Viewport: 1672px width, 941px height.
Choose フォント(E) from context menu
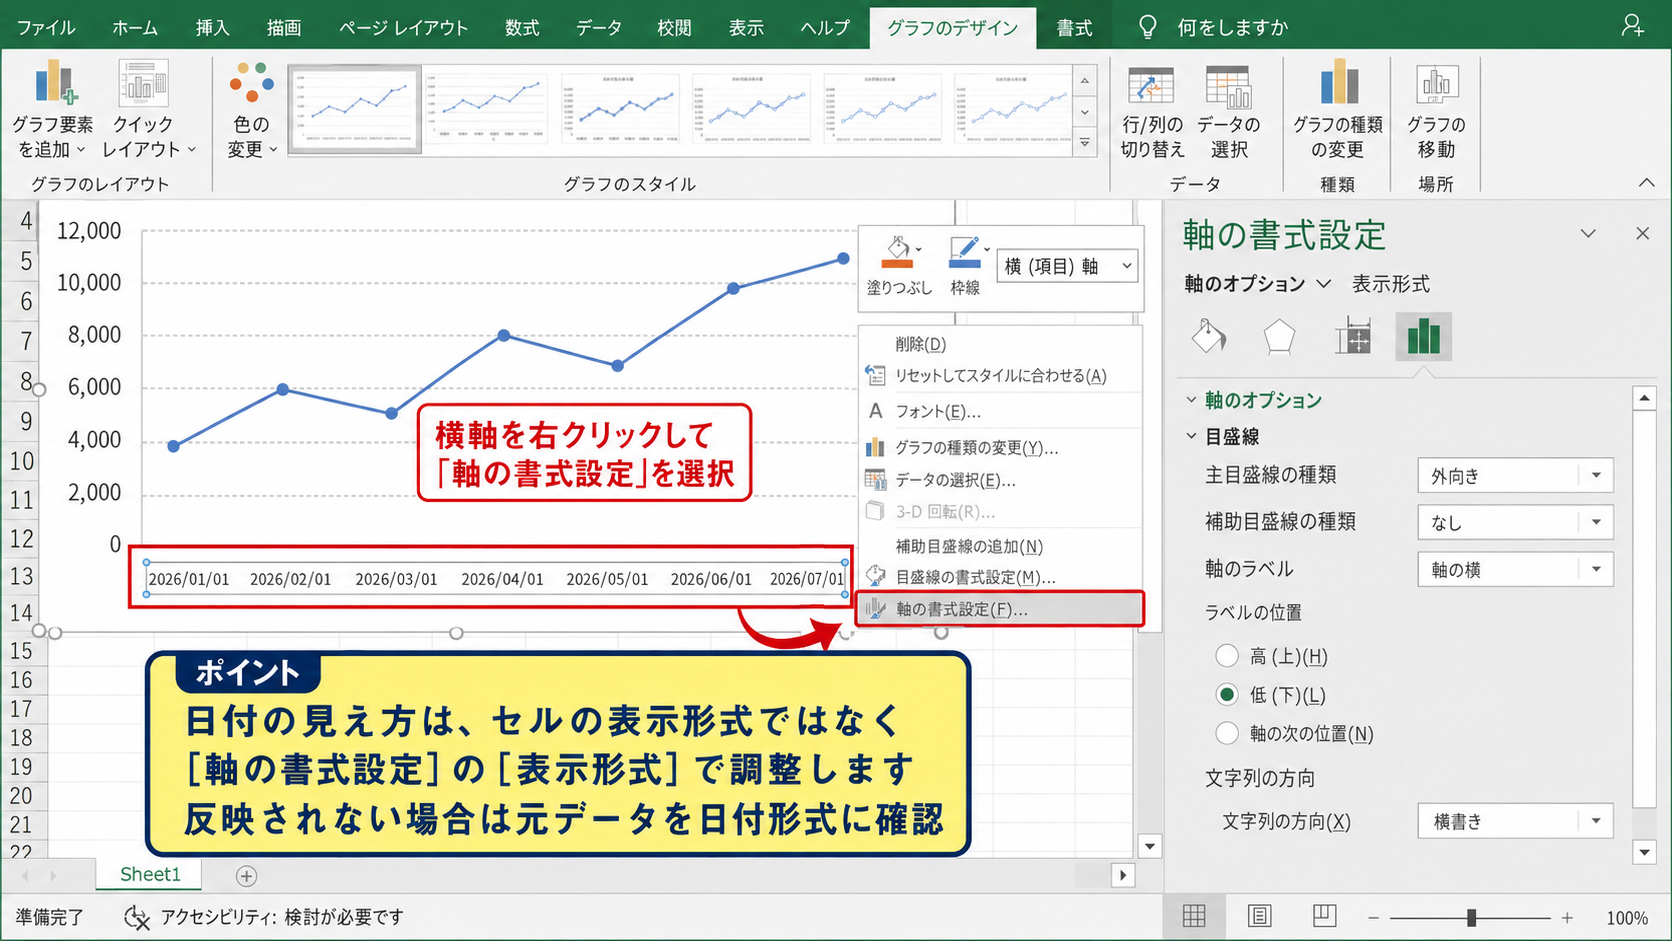[1000, 411]
